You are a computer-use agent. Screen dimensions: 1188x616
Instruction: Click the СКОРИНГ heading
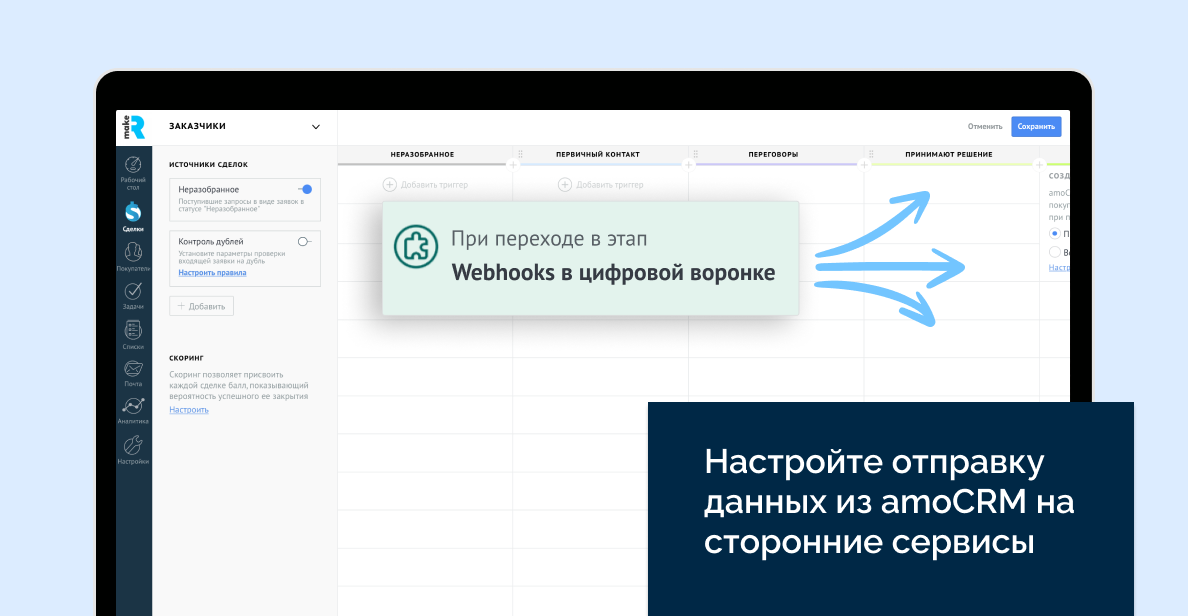coord(186,358)
